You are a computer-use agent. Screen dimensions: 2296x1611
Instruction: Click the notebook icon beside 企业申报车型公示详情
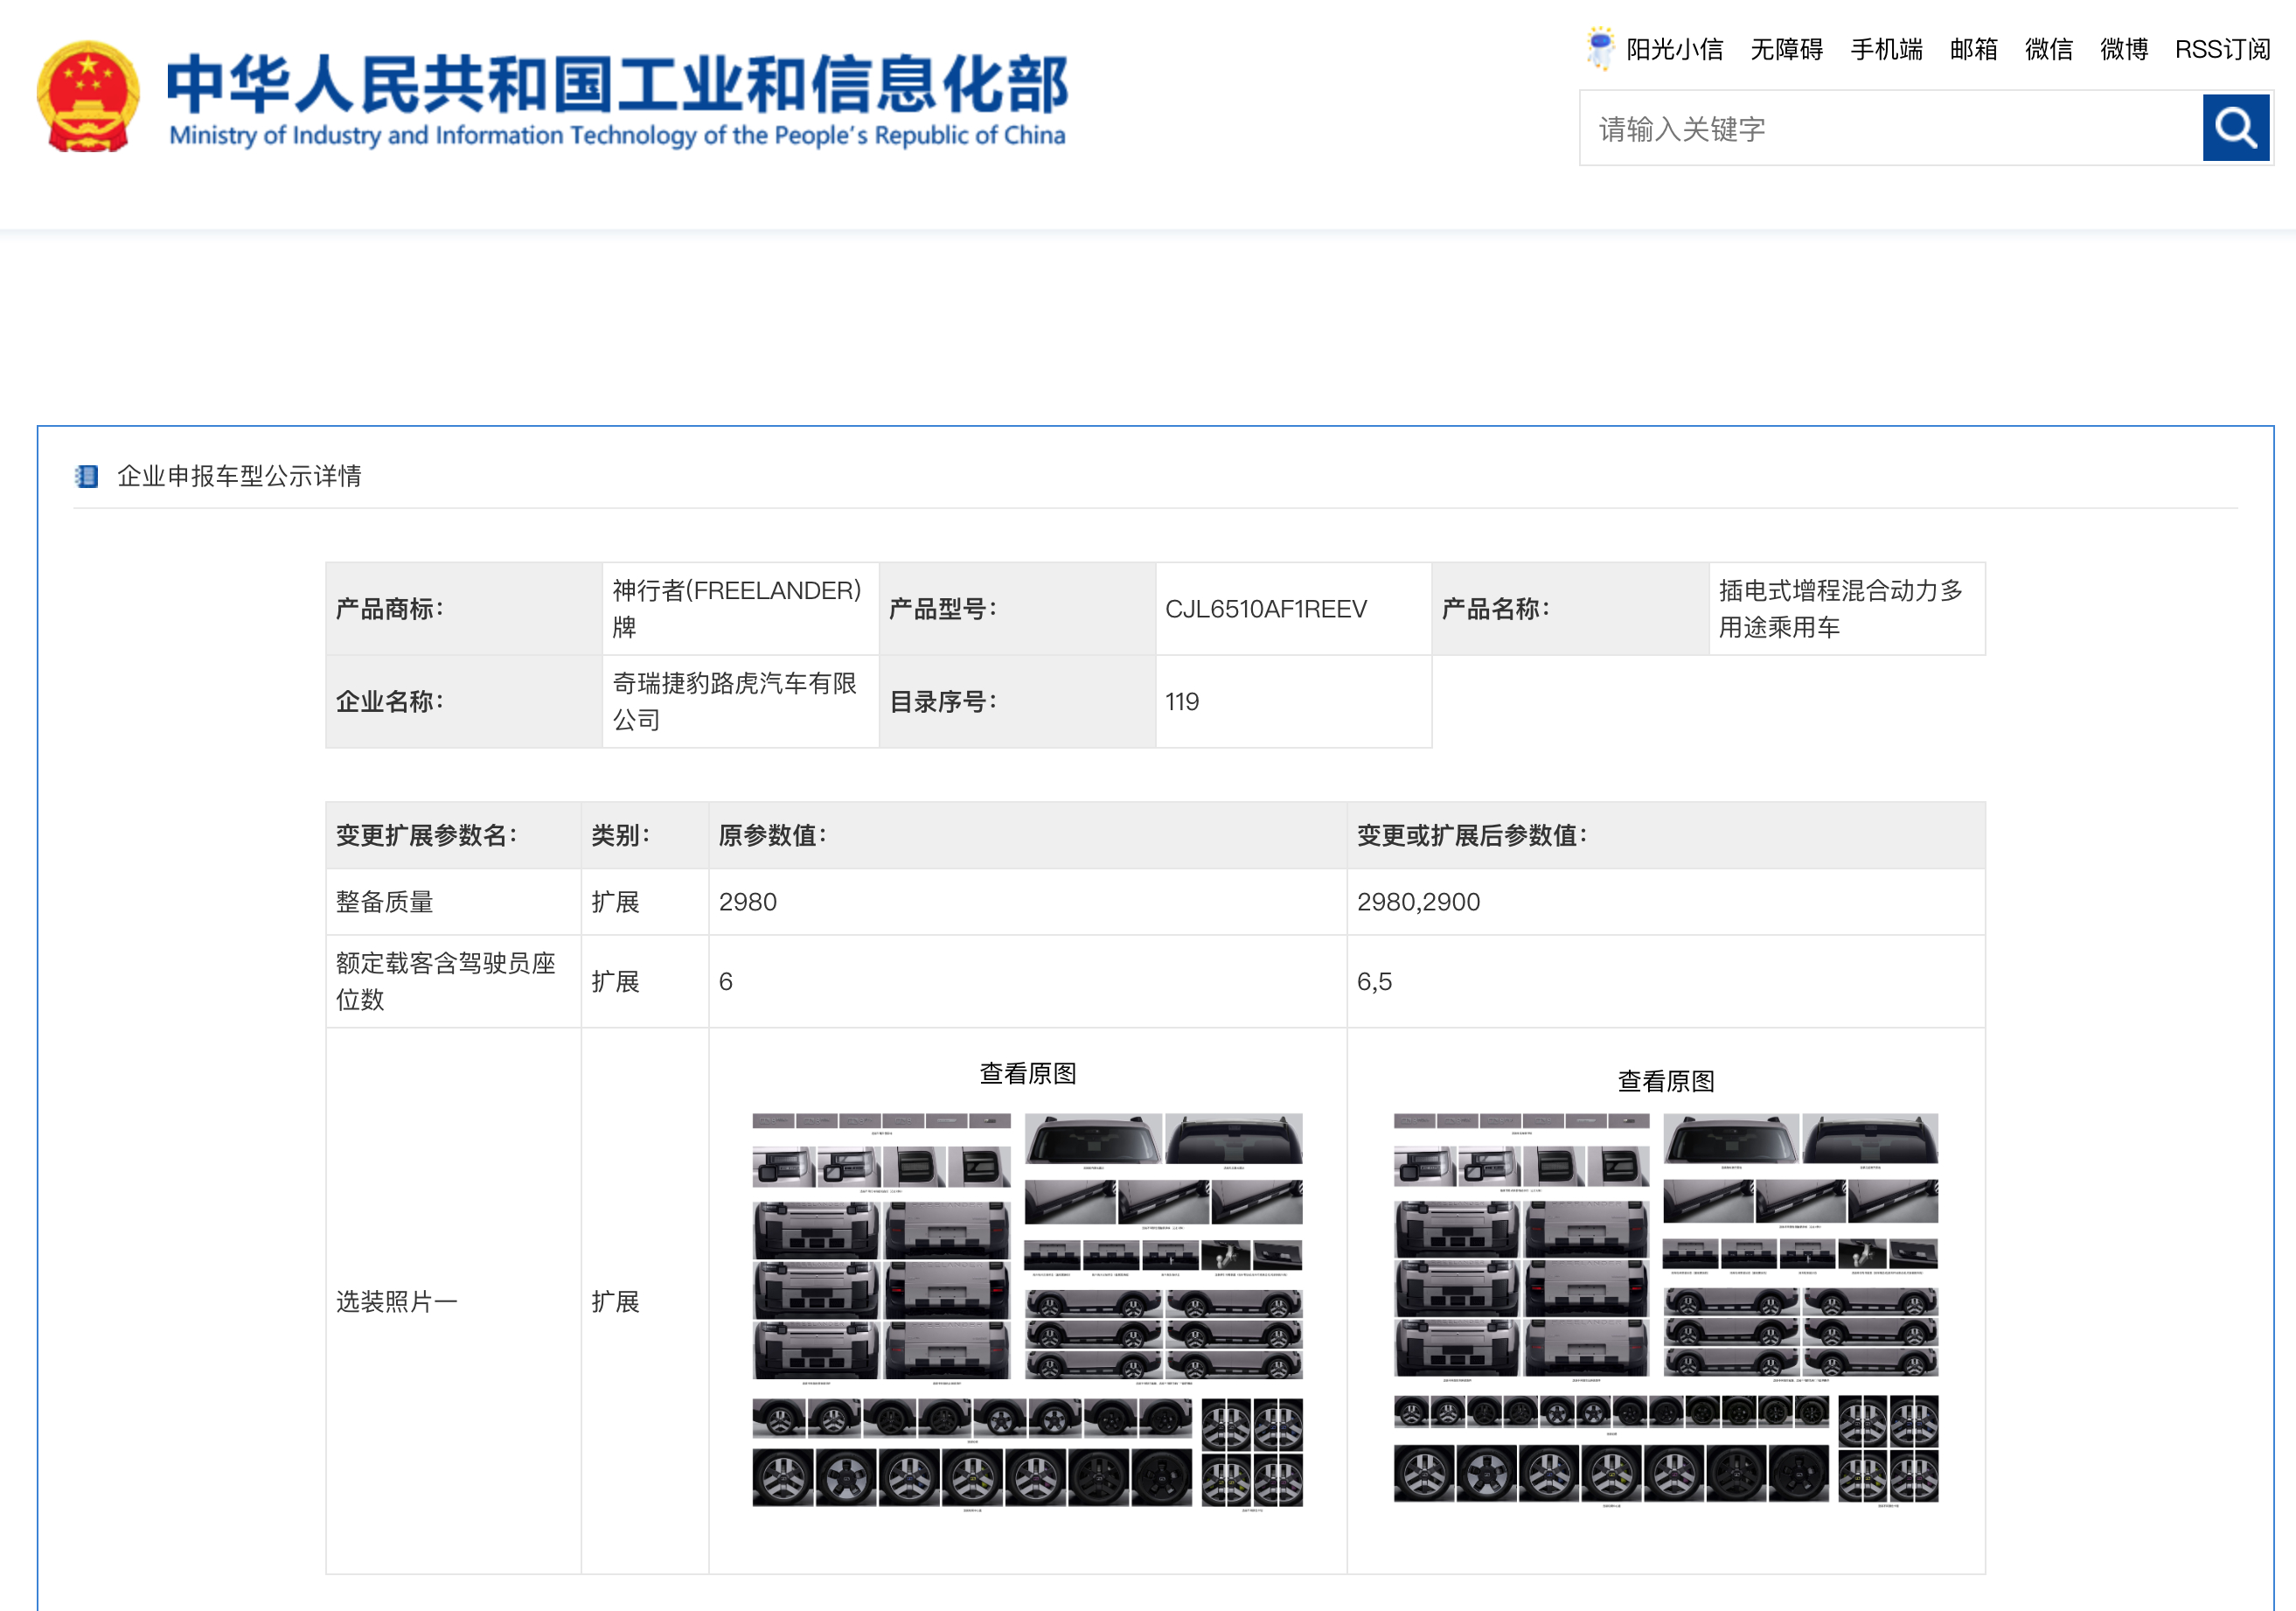tap(86, 476)
